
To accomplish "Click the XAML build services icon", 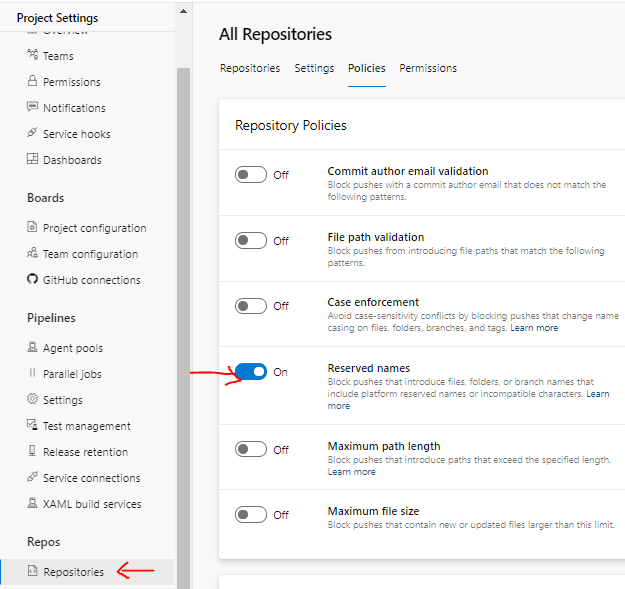I will (32, 503).
